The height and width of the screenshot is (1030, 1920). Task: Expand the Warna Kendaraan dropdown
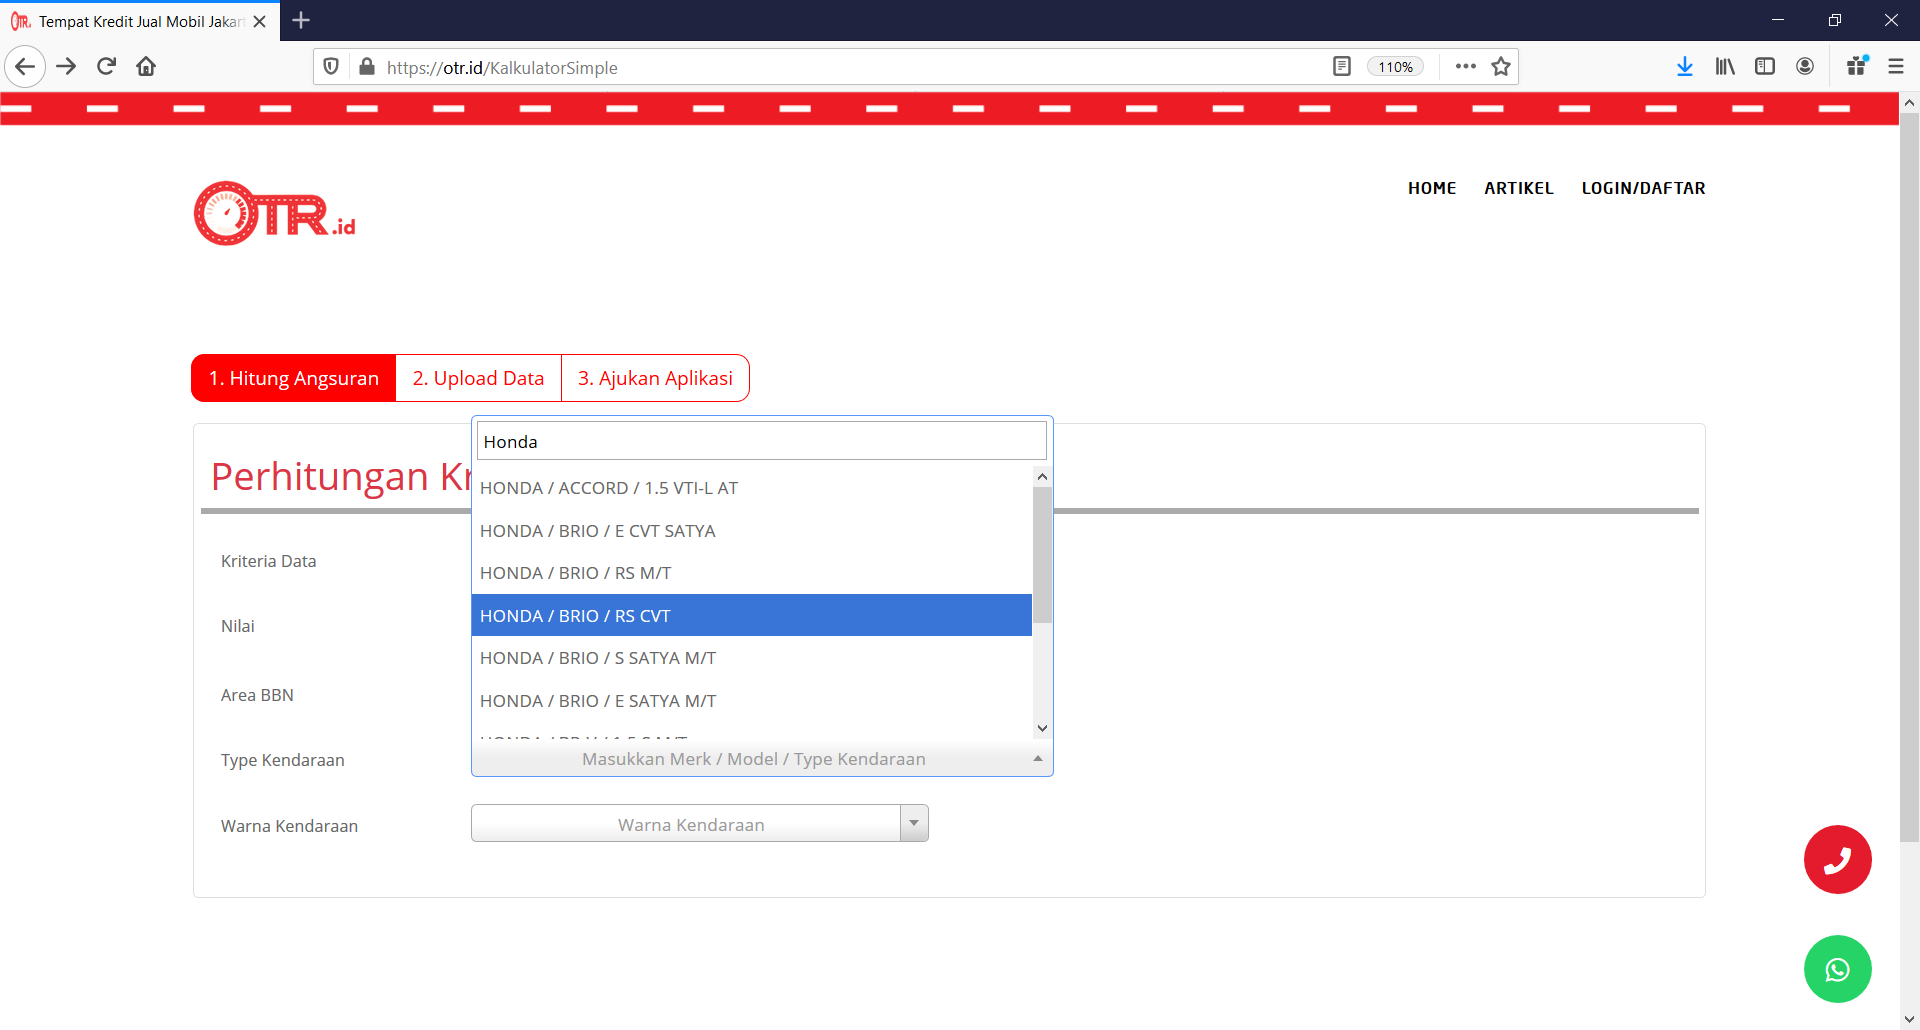tap(913, 824)
